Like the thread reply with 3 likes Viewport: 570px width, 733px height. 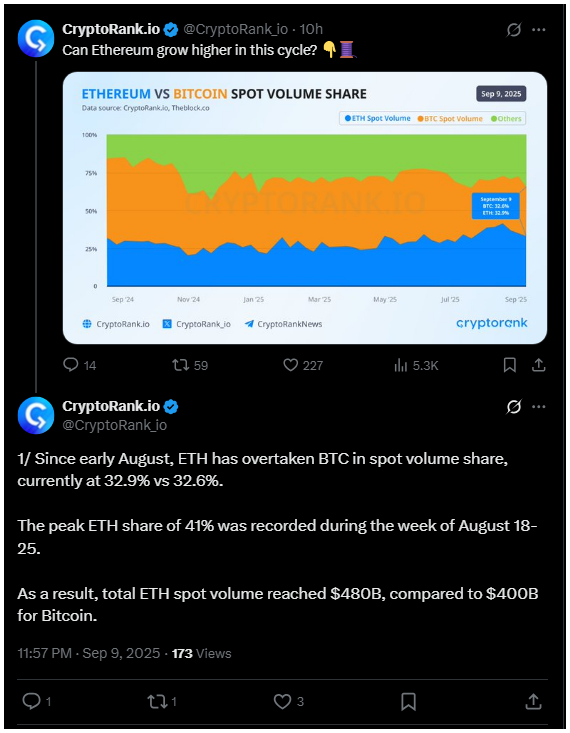click(282, 701)
